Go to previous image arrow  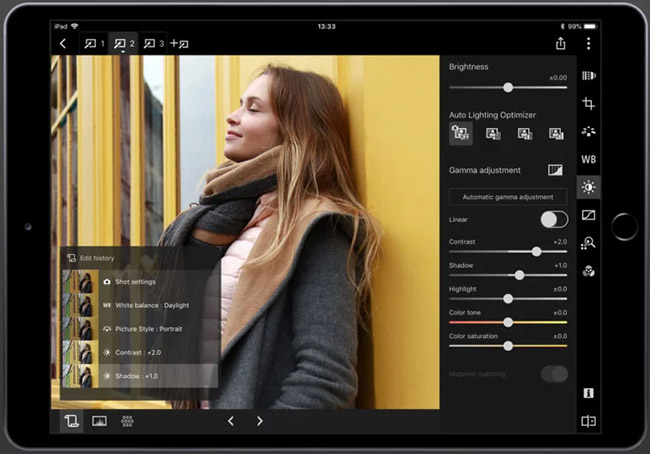(231, 421)
